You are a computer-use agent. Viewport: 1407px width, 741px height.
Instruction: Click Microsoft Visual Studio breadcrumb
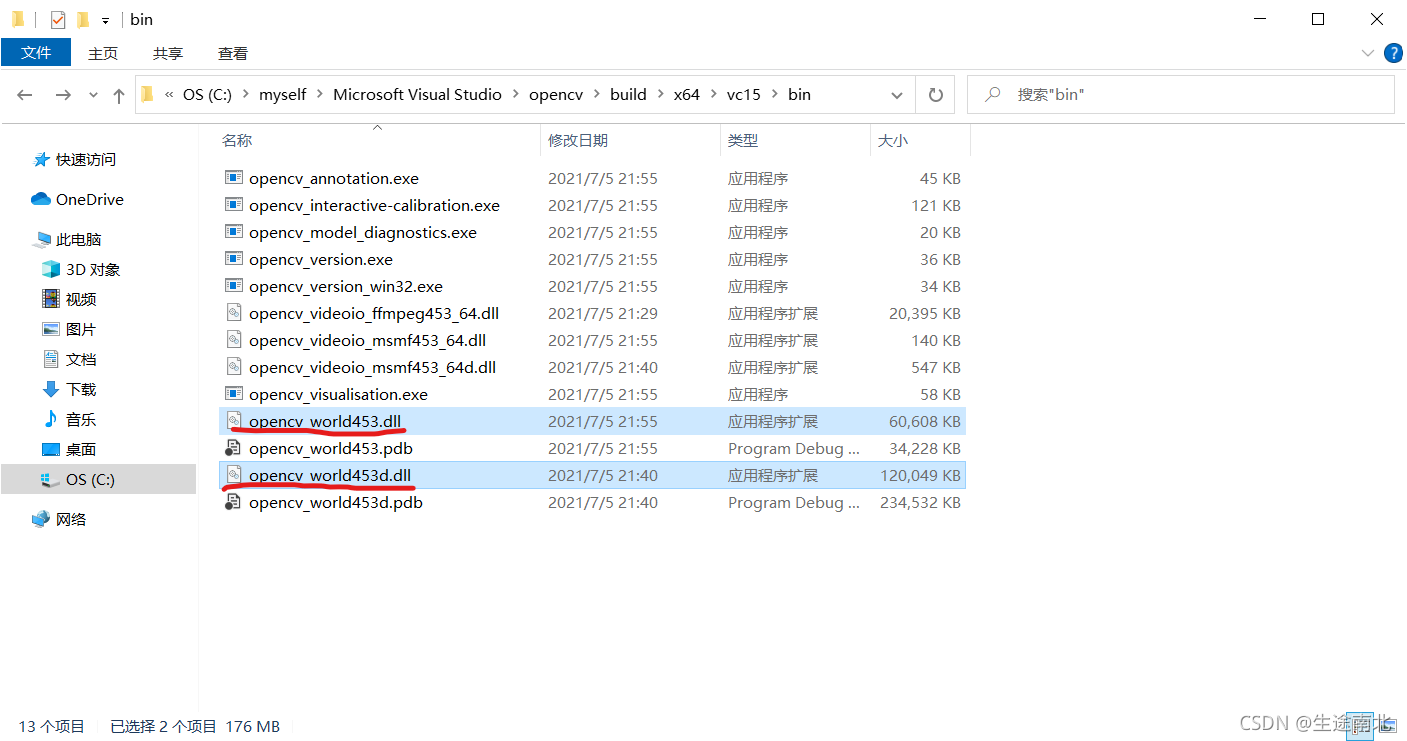pyautogui.click(x=417, y=94)
